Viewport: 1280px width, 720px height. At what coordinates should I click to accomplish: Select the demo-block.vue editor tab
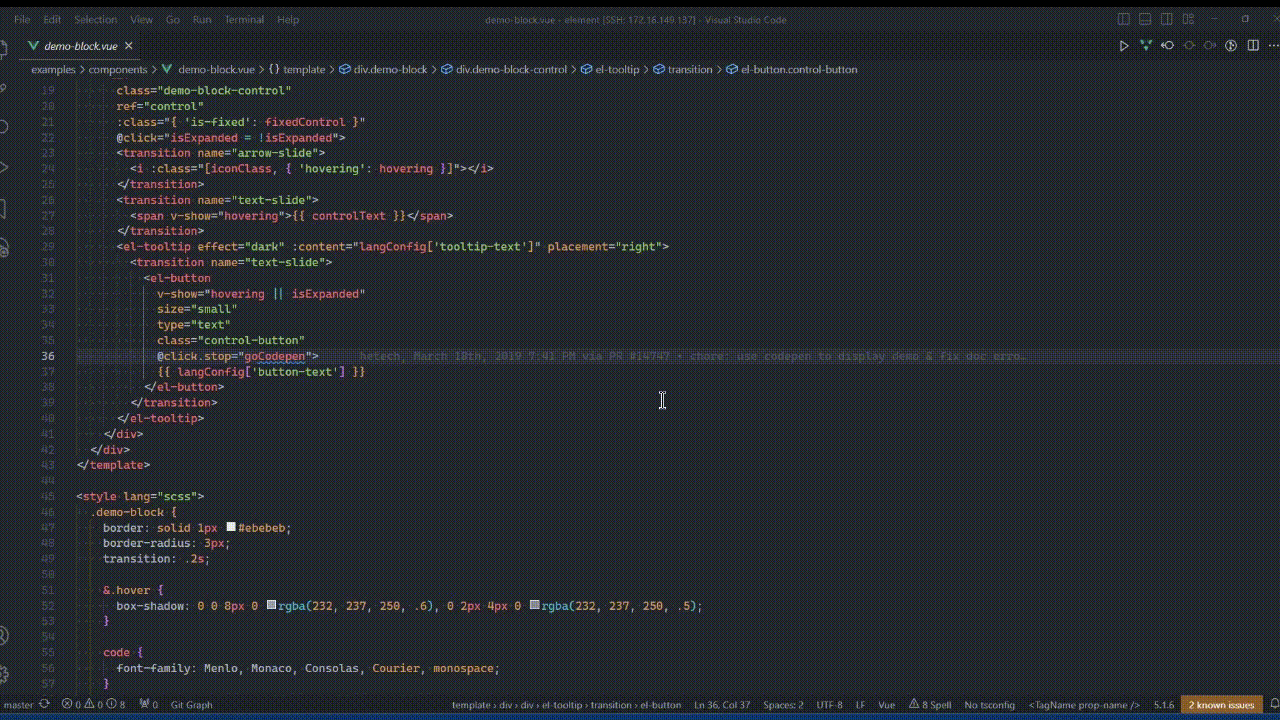coord(80,45)
